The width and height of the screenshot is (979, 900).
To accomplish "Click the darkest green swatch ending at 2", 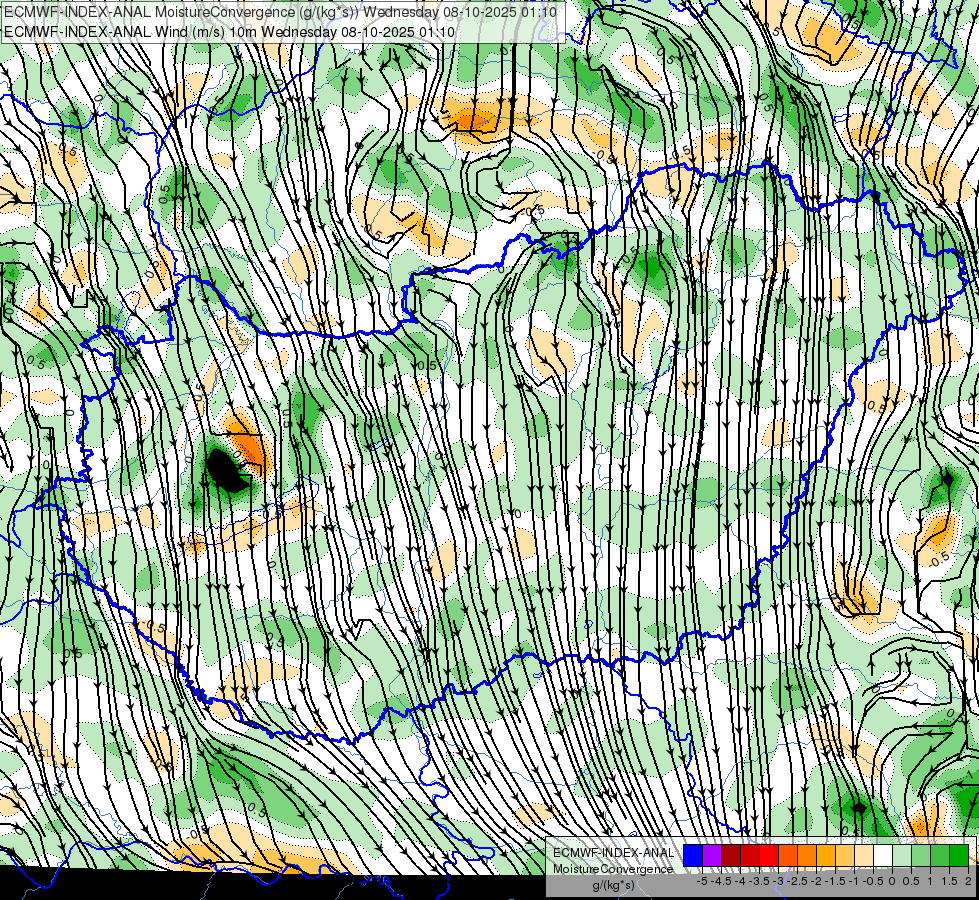I will point(959,855).
